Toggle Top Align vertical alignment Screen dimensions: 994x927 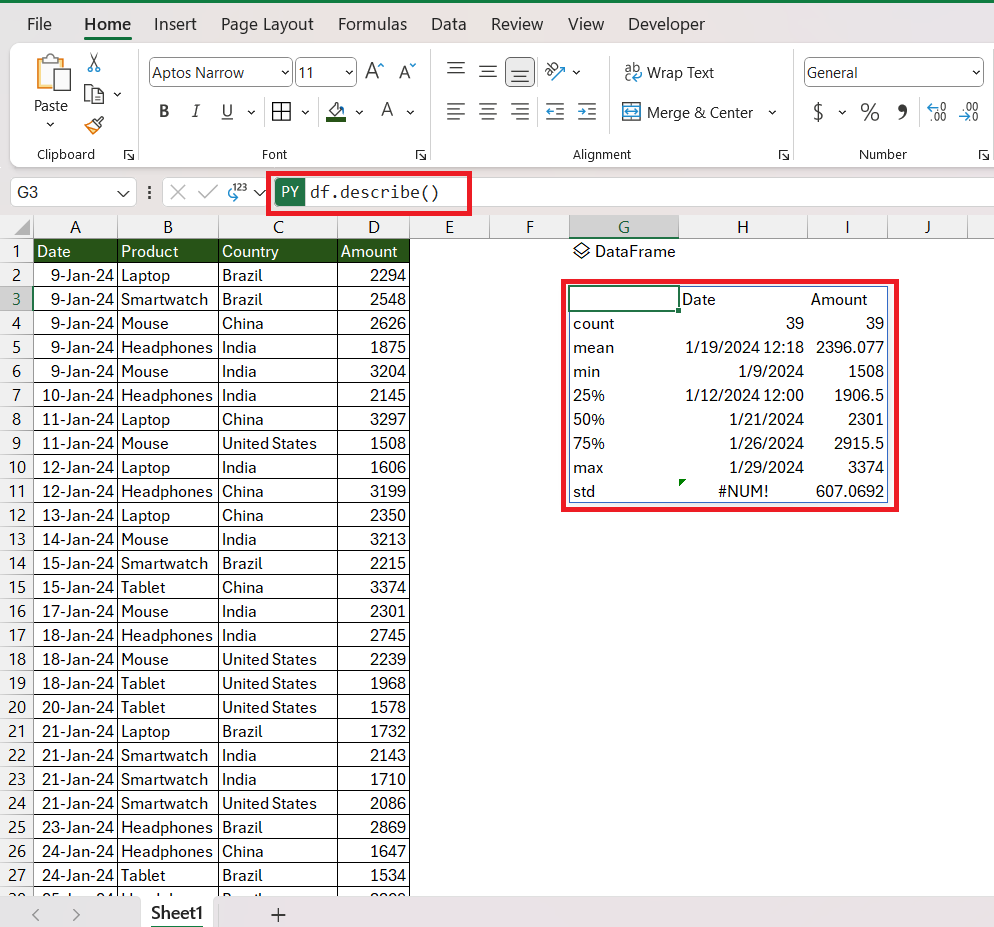click(456, 68)
